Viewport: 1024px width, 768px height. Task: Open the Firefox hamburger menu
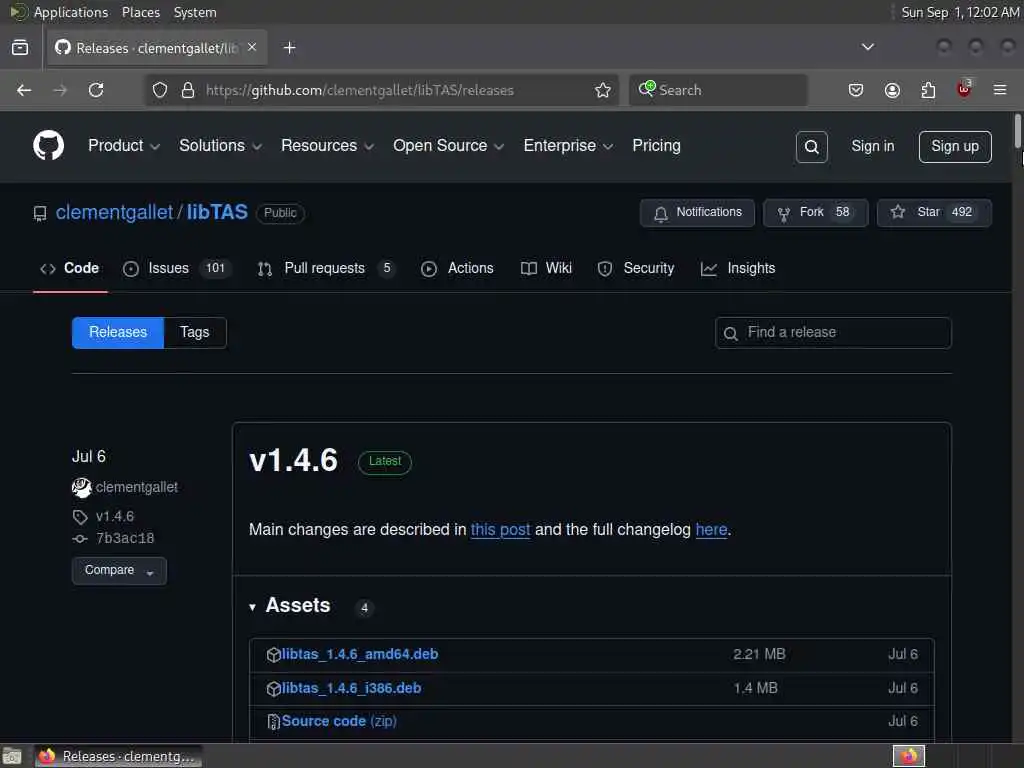tap(1000, 90)
